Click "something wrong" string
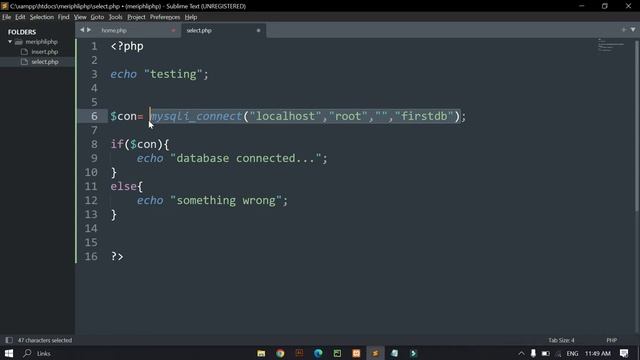The image size is (640, 360). (226, 200)
